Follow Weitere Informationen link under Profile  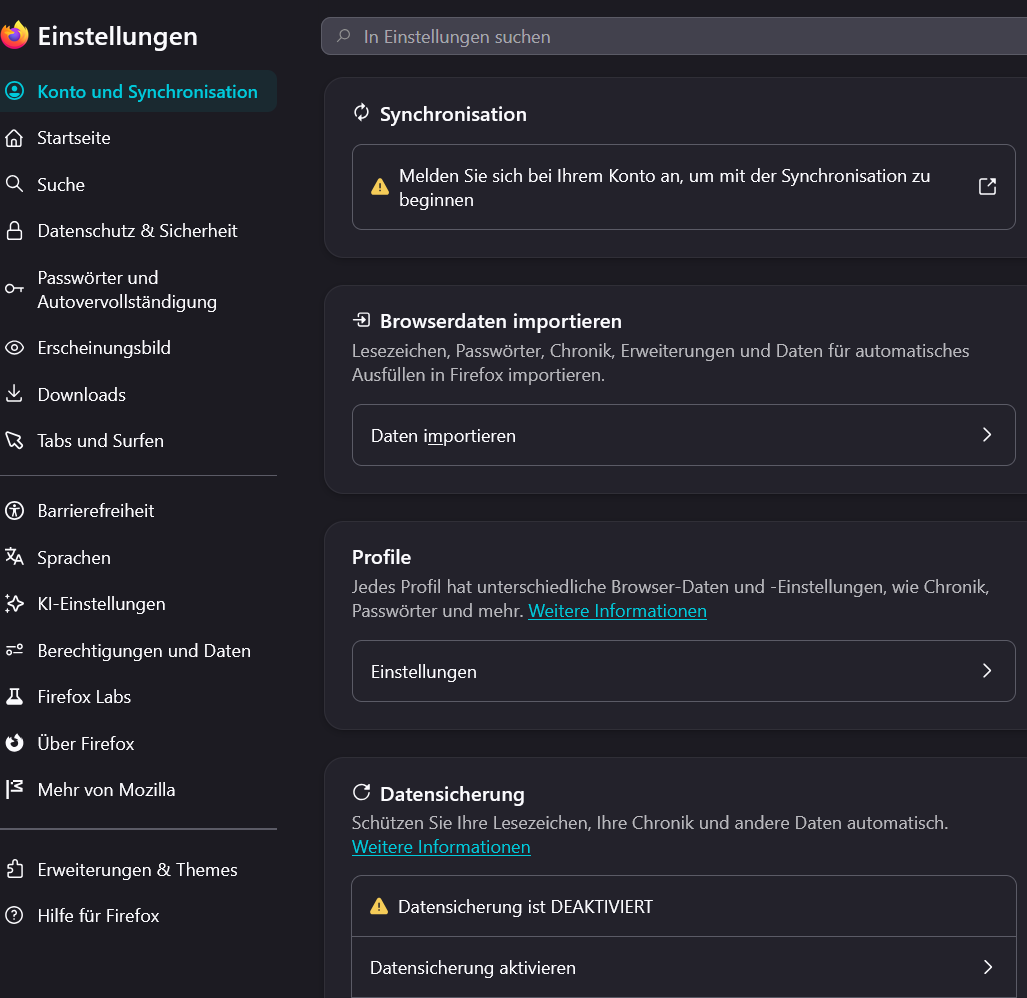point(617,610)
